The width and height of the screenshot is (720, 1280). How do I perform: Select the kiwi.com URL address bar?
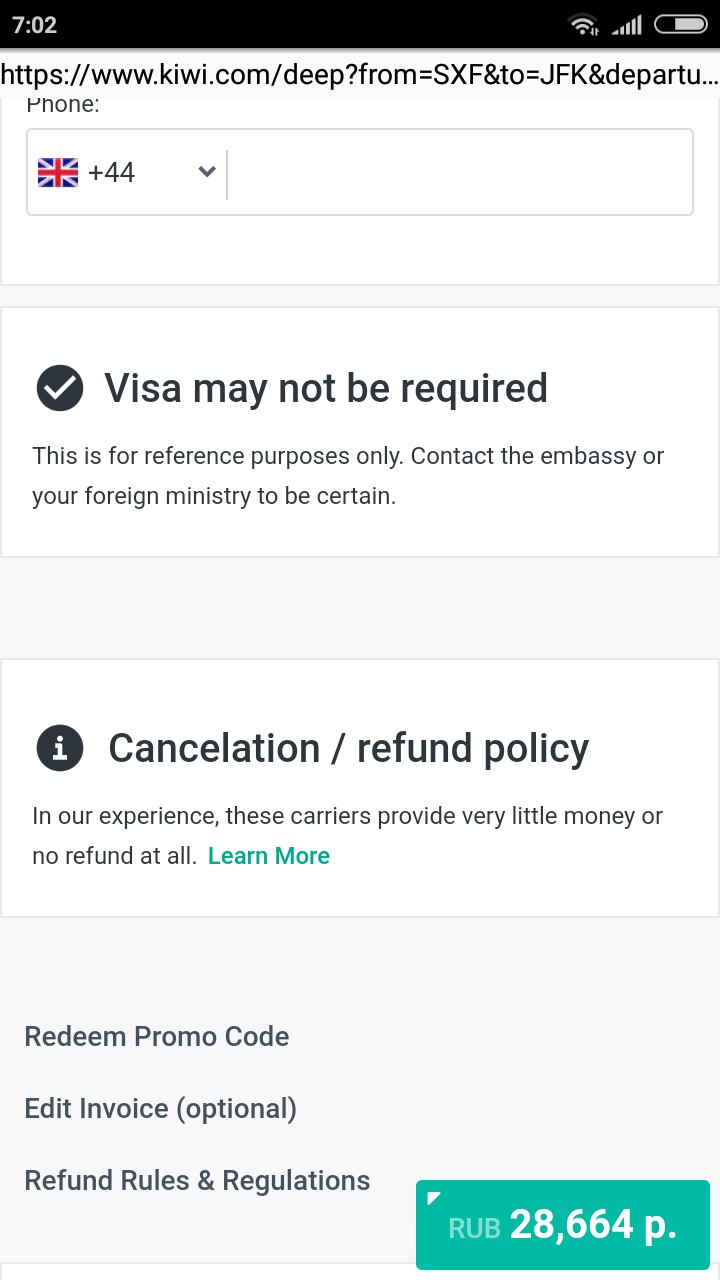[x=360, y=75]
